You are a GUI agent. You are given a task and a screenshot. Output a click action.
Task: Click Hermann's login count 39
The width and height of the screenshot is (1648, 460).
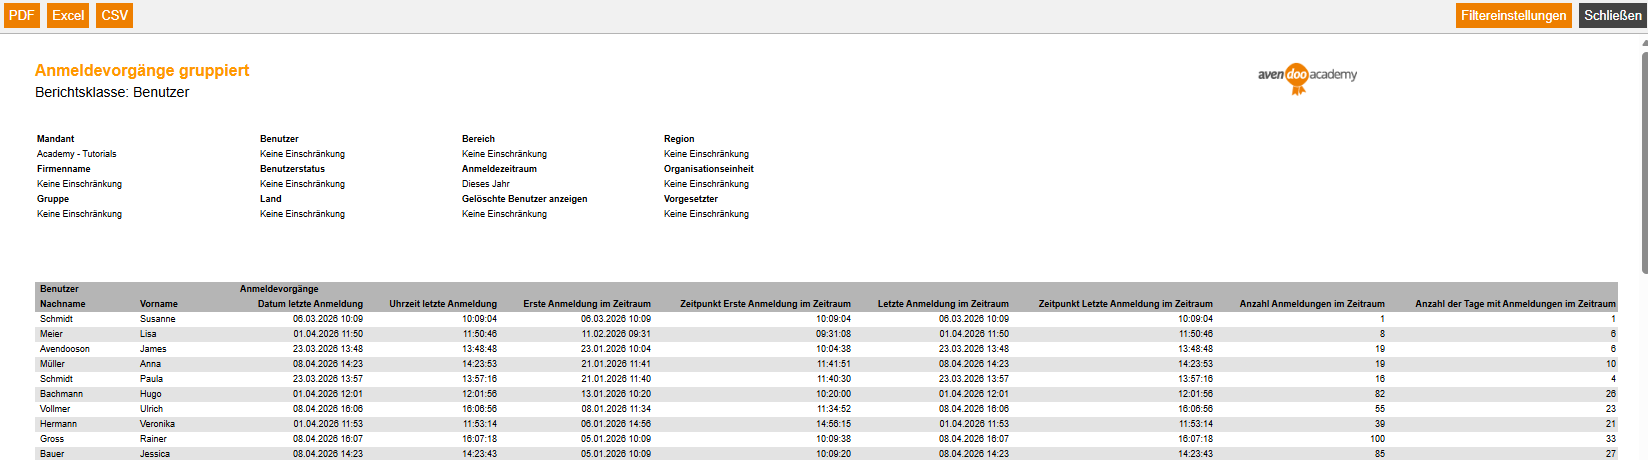point(1380,424)
